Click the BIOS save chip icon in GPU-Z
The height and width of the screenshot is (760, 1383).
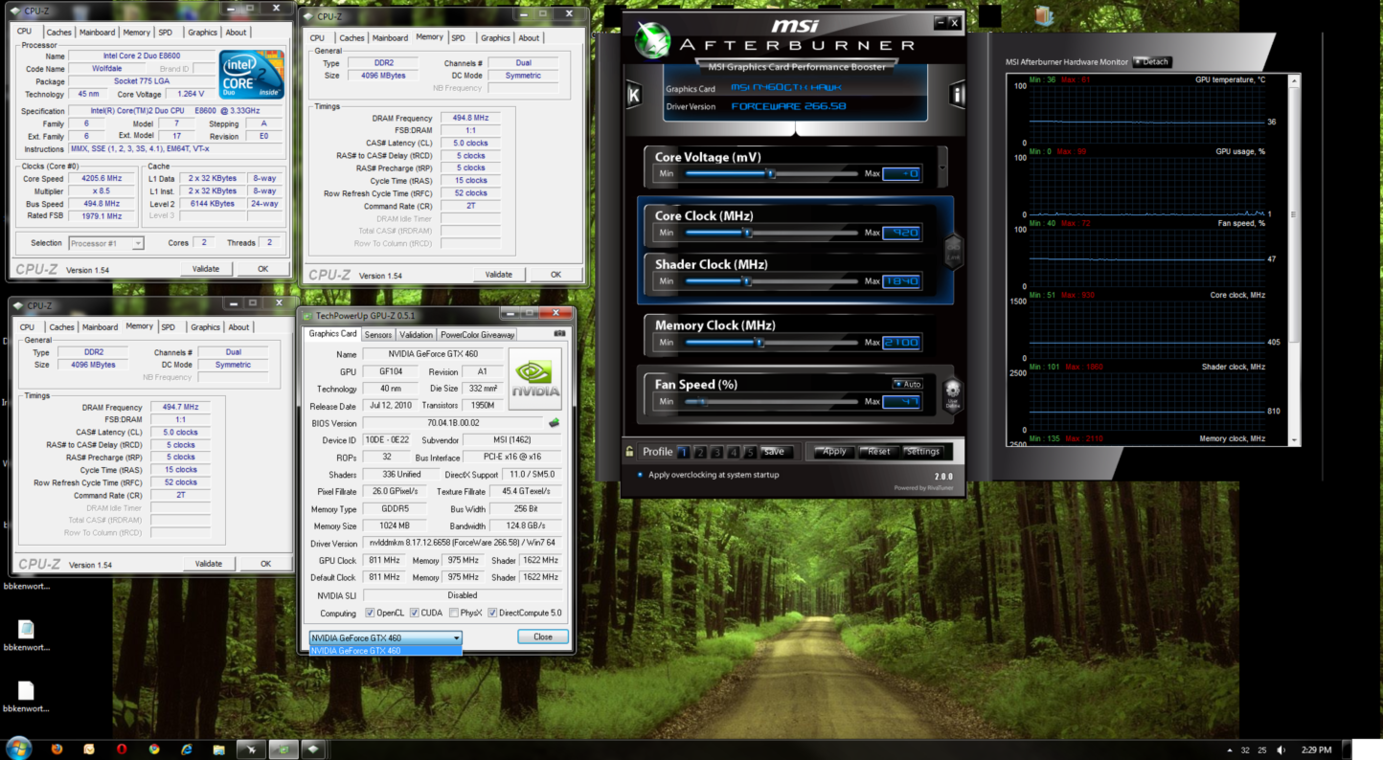coord(554,423)
